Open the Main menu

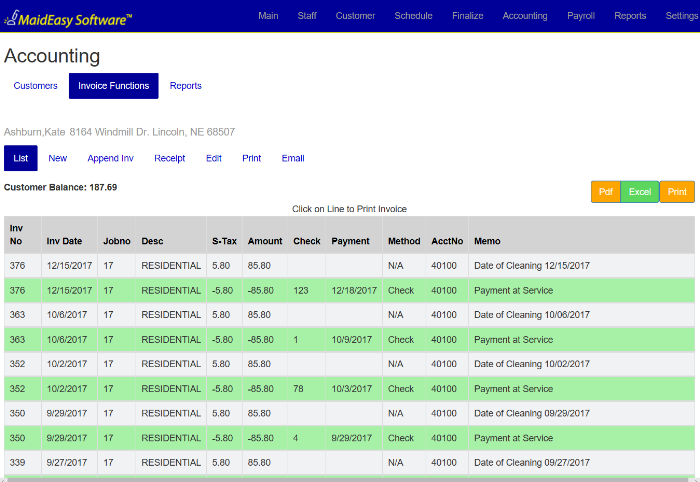click(x=268, y=16)
